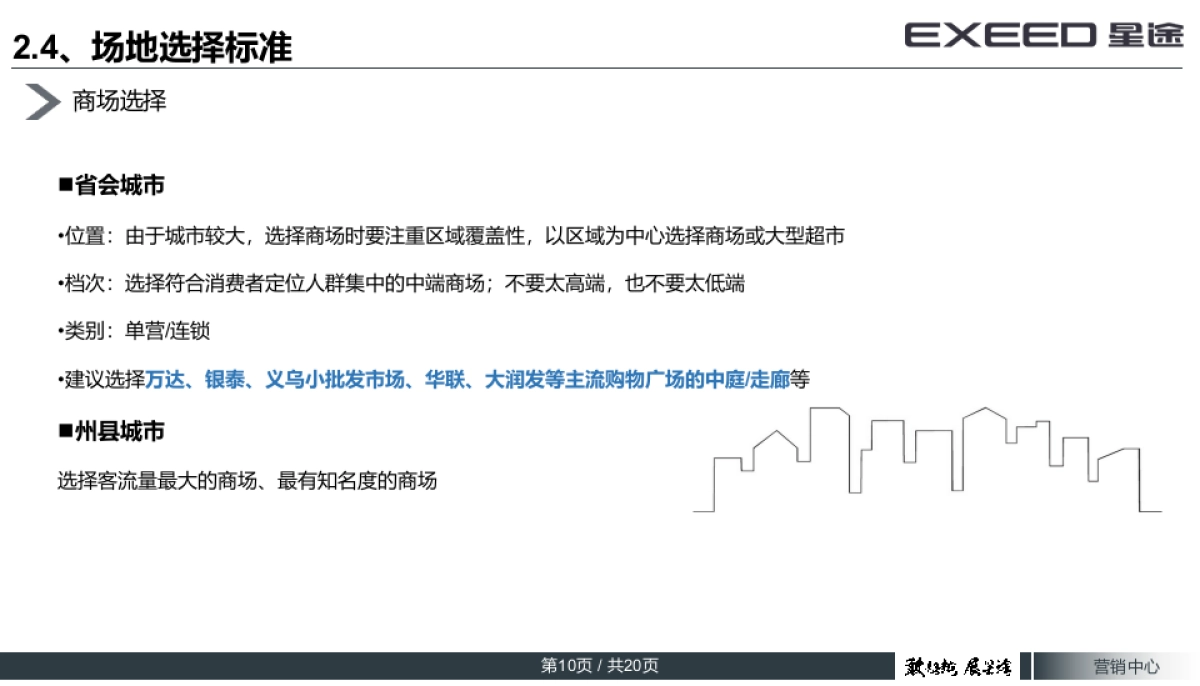Select the 商场选择 section heading
This screenshot has height=686, width=1200.
(x=120, y=101)
